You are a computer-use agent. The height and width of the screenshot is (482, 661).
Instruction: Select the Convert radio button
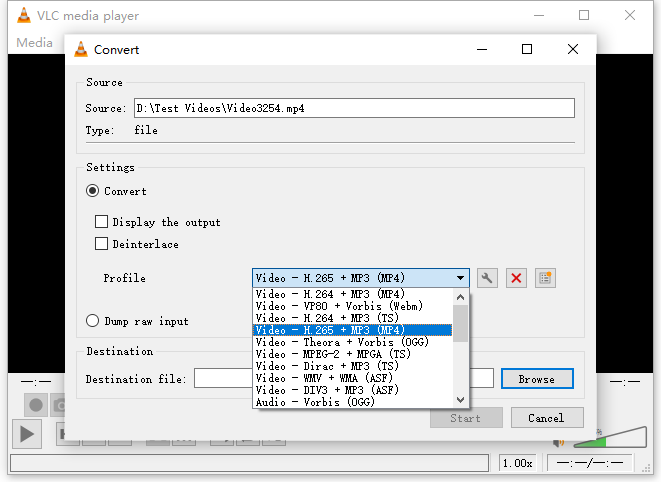click(x=92, y=191)
